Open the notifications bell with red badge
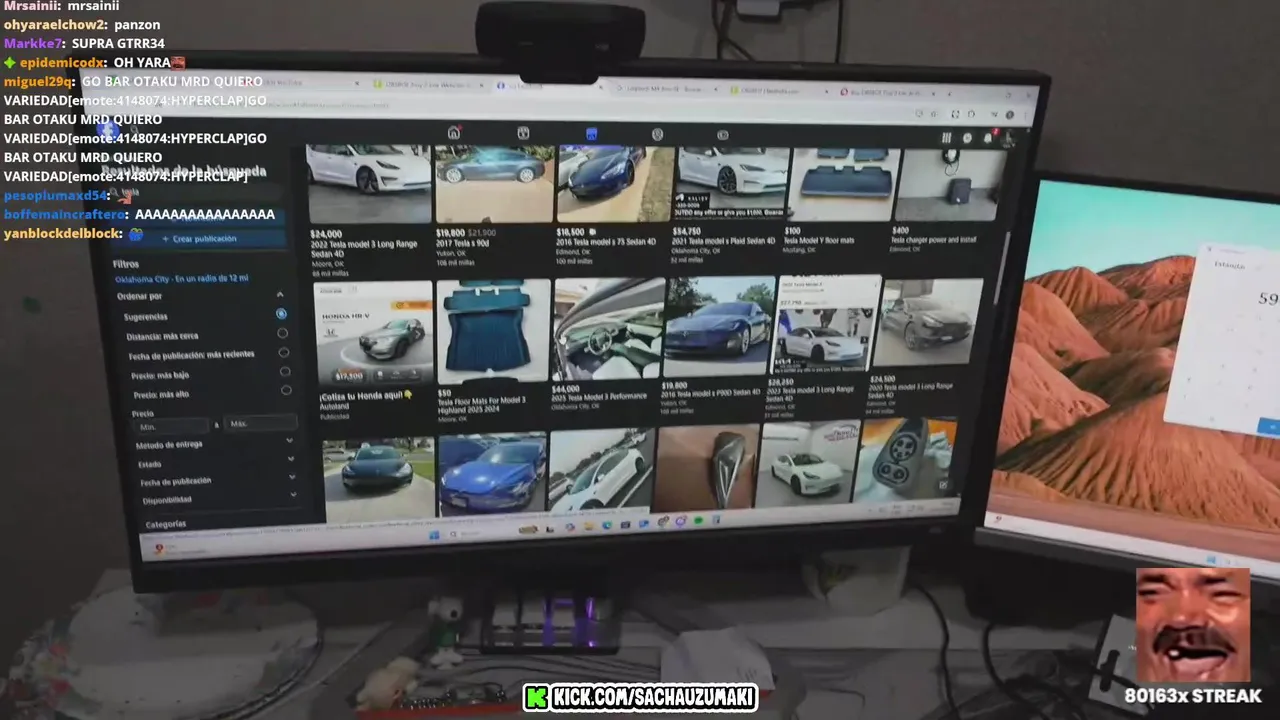 [x=988, y=138]
